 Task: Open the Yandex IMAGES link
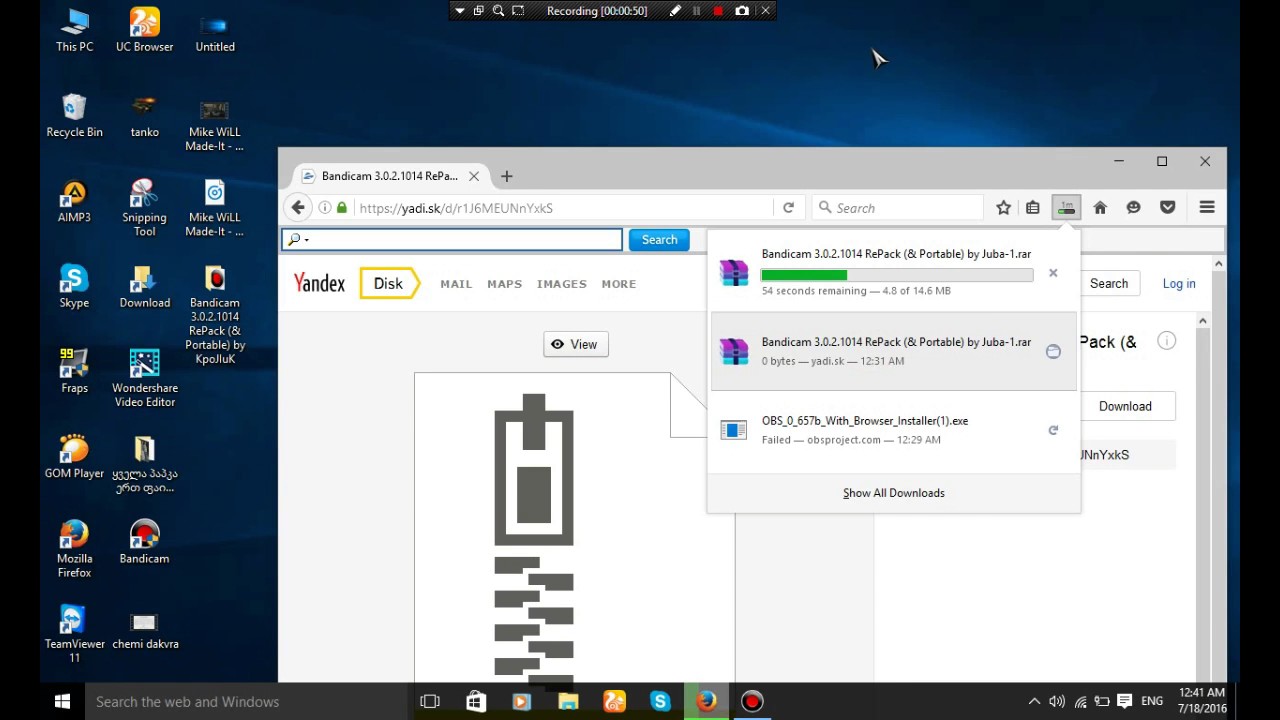[561, 284]
